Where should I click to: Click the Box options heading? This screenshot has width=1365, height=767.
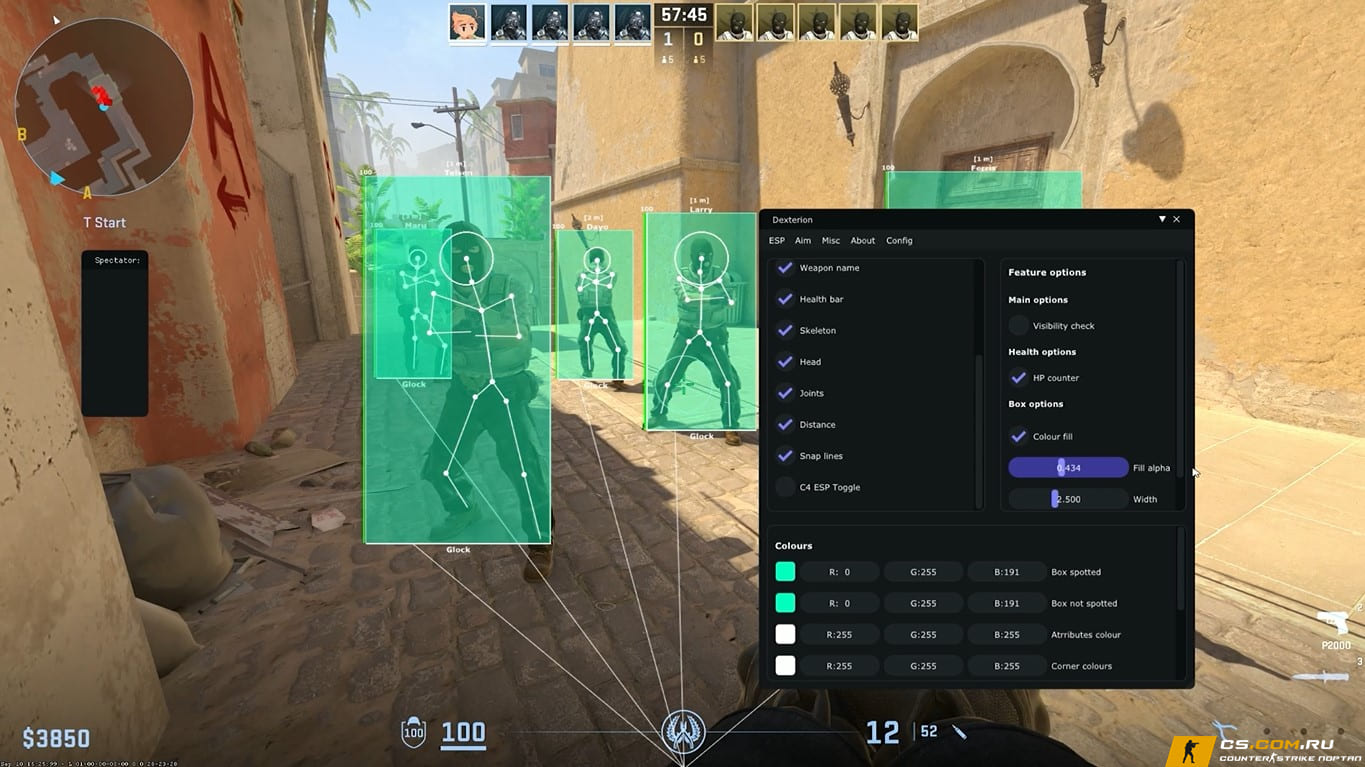tap(1036, 404)
